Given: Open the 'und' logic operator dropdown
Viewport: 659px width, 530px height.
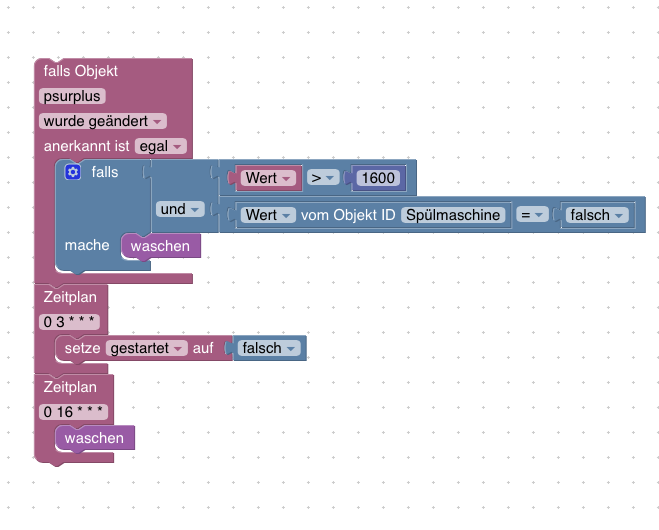Looking at the screenshot, I should click(x=180, y=209).
